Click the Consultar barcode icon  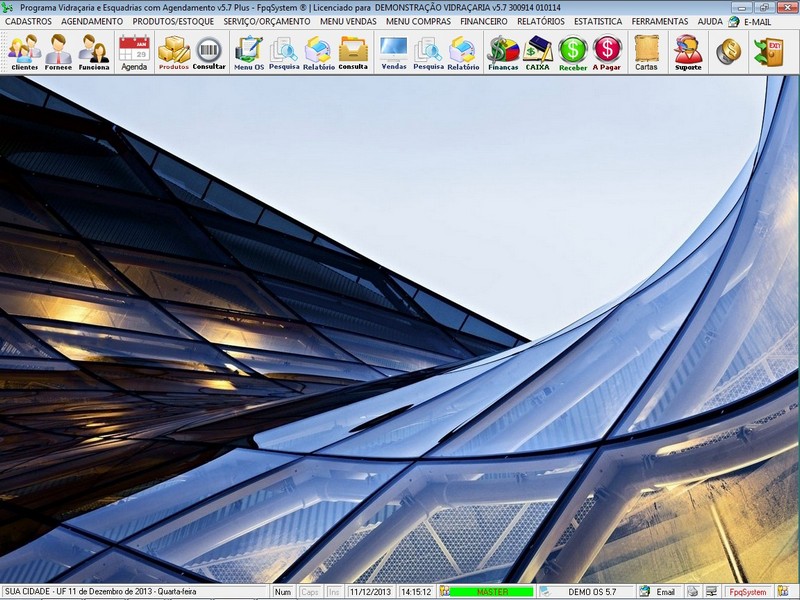point(209,51)
